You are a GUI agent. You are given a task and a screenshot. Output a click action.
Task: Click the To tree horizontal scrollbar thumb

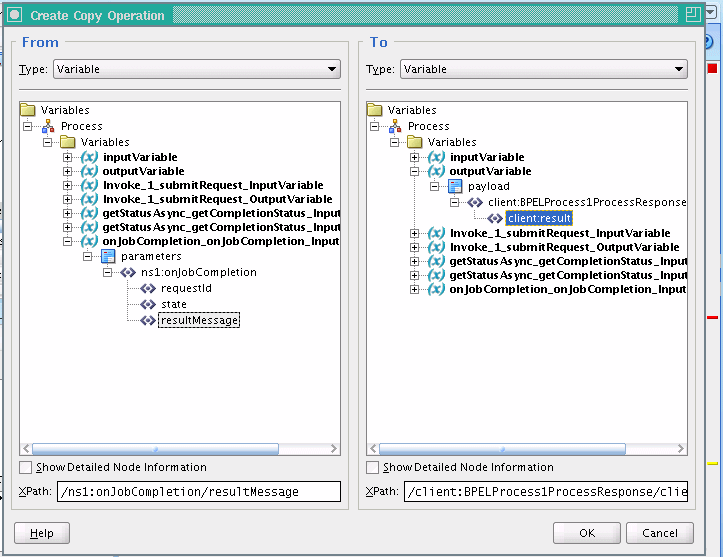(x=502, y=449)
